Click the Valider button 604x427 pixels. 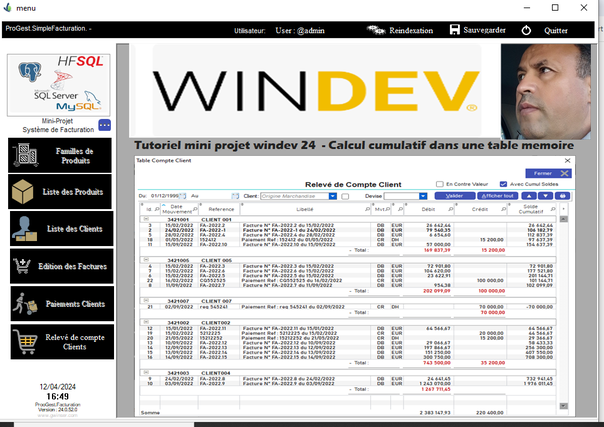[455, 196]
